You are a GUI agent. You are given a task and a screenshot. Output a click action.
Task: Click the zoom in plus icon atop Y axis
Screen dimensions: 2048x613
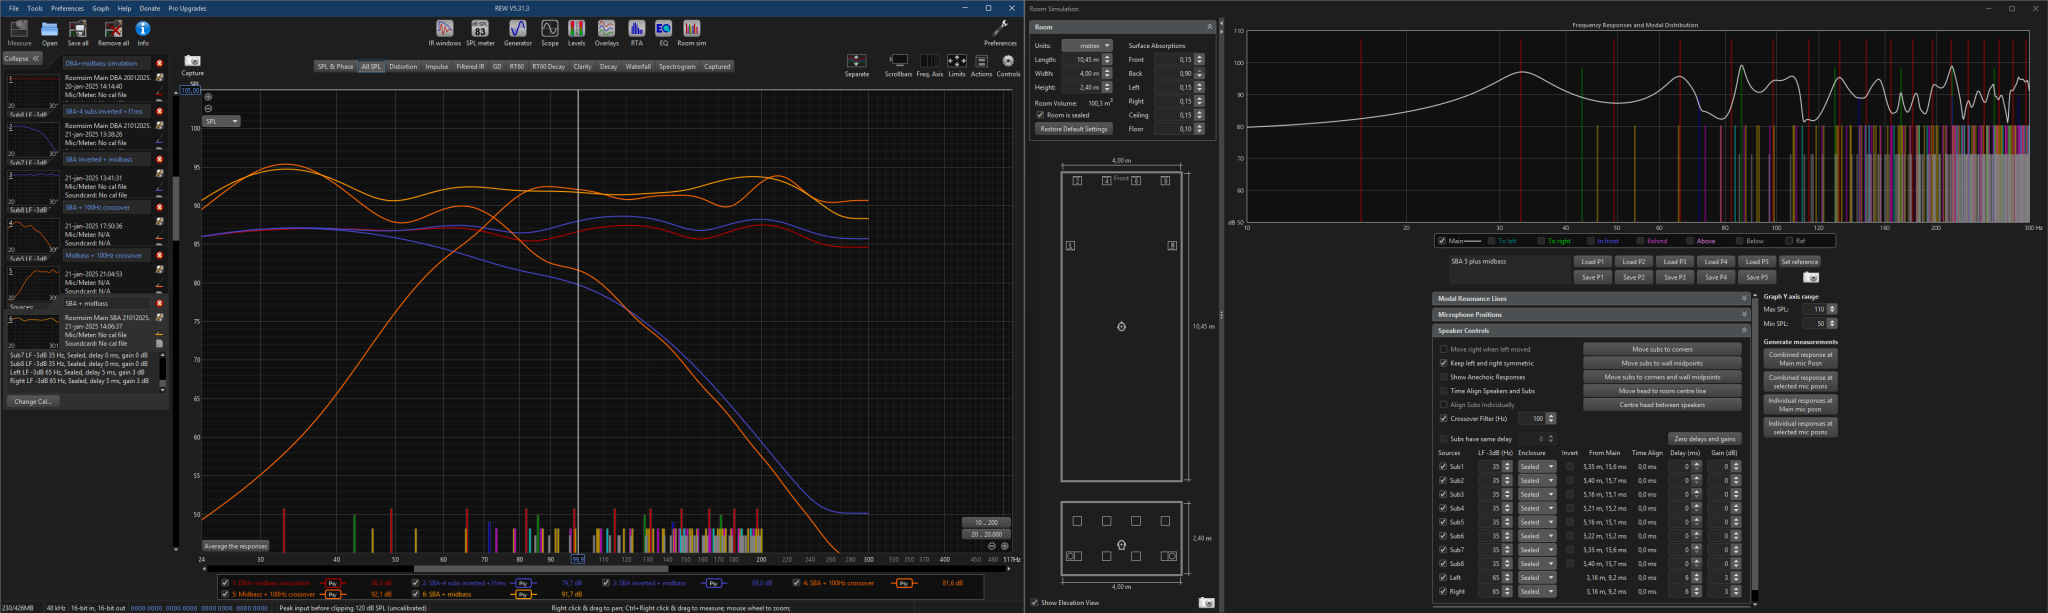click(x=208, y=97)
